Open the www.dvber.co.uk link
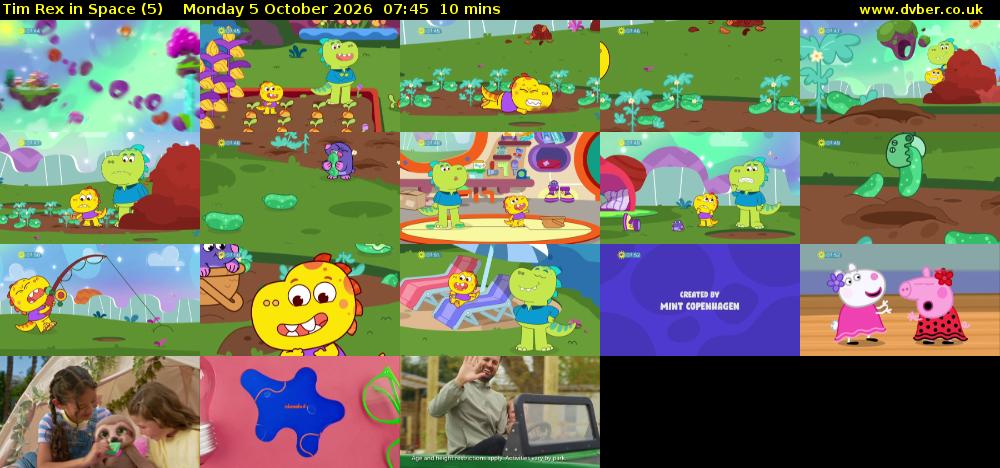 click(921, 9)
